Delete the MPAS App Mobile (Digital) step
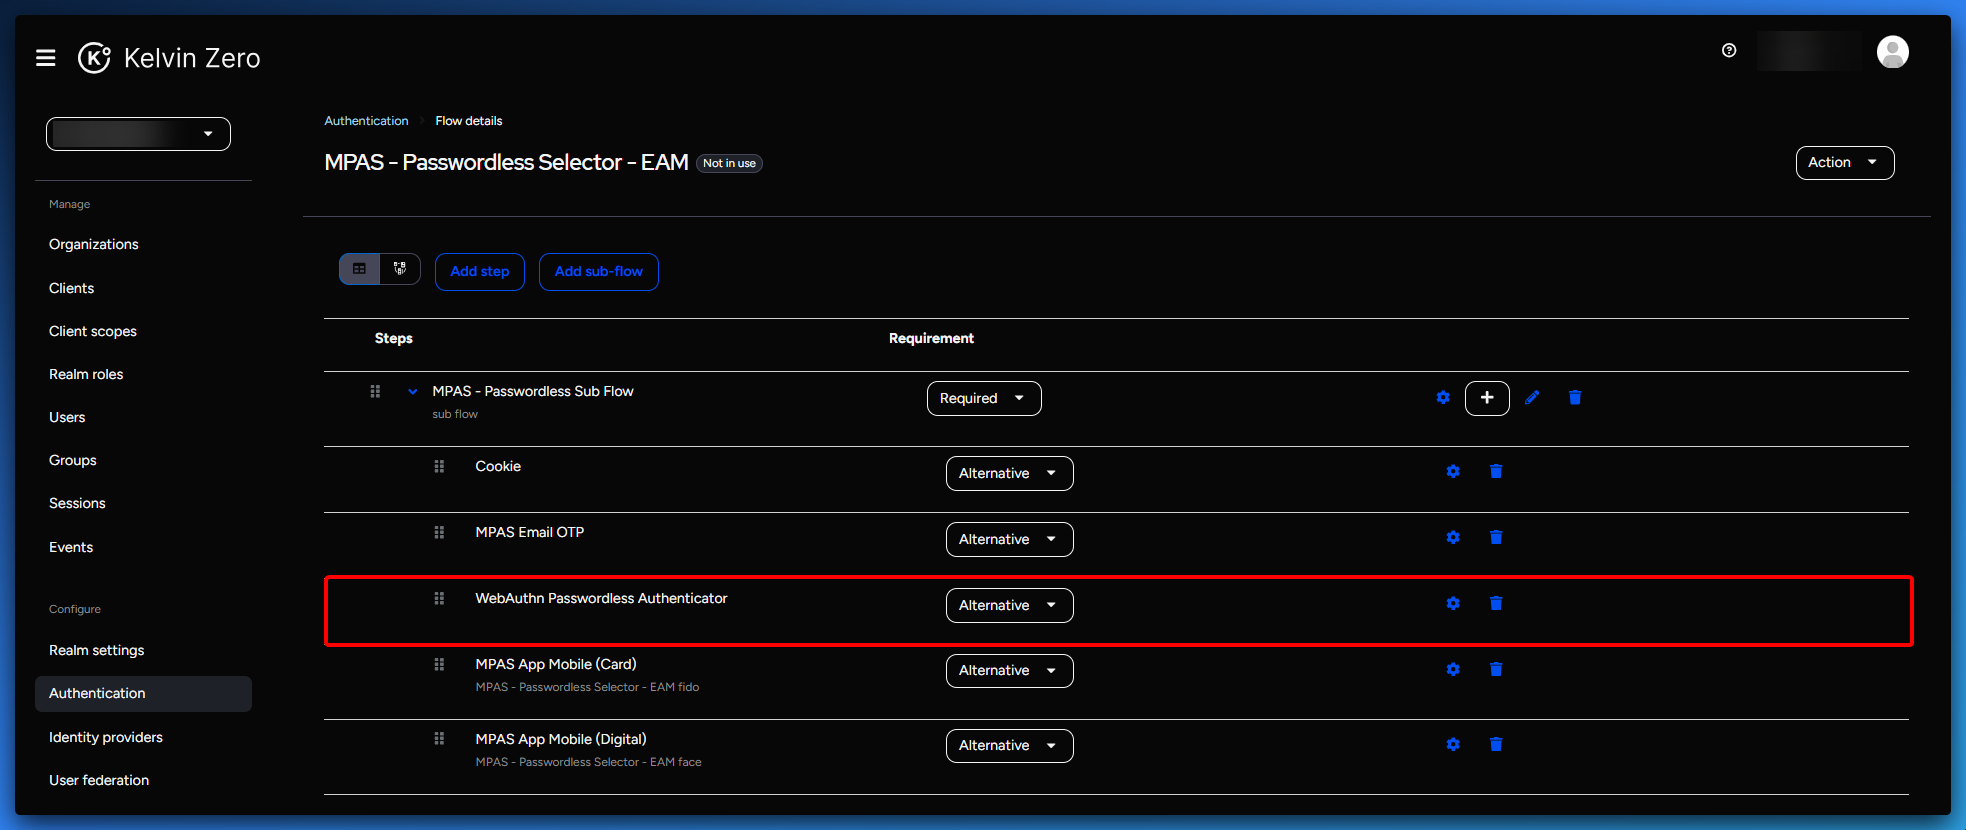Viewport: 1966px width, 830px height. 1496,745
